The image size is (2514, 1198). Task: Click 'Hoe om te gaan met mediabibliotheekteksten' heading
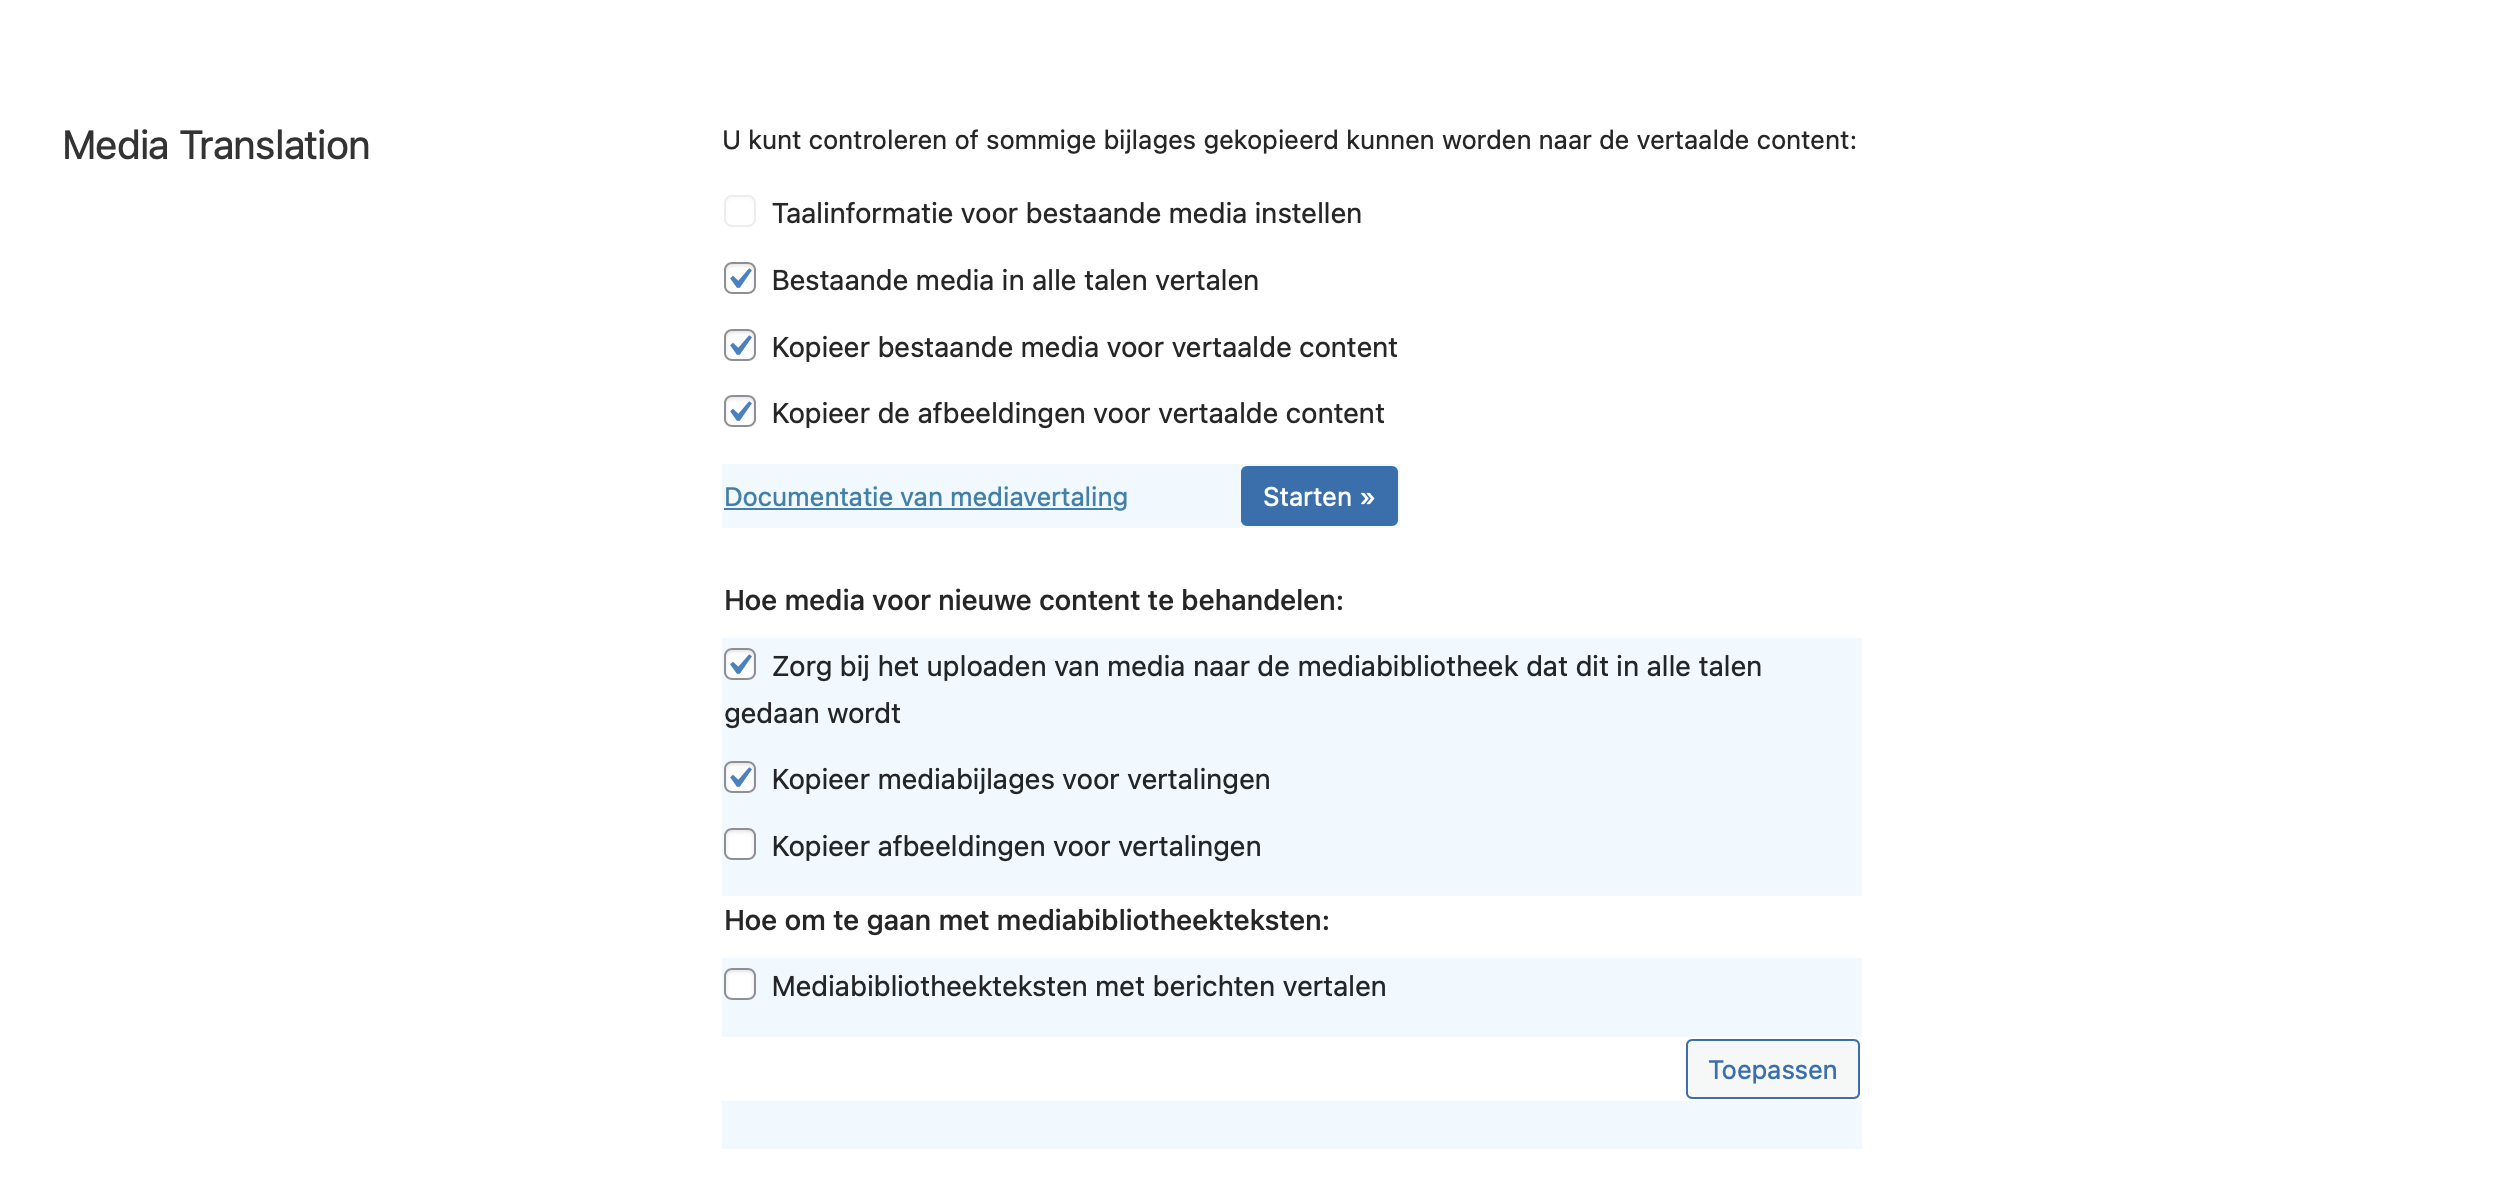pyautogui.click(x=1027, y=920)
